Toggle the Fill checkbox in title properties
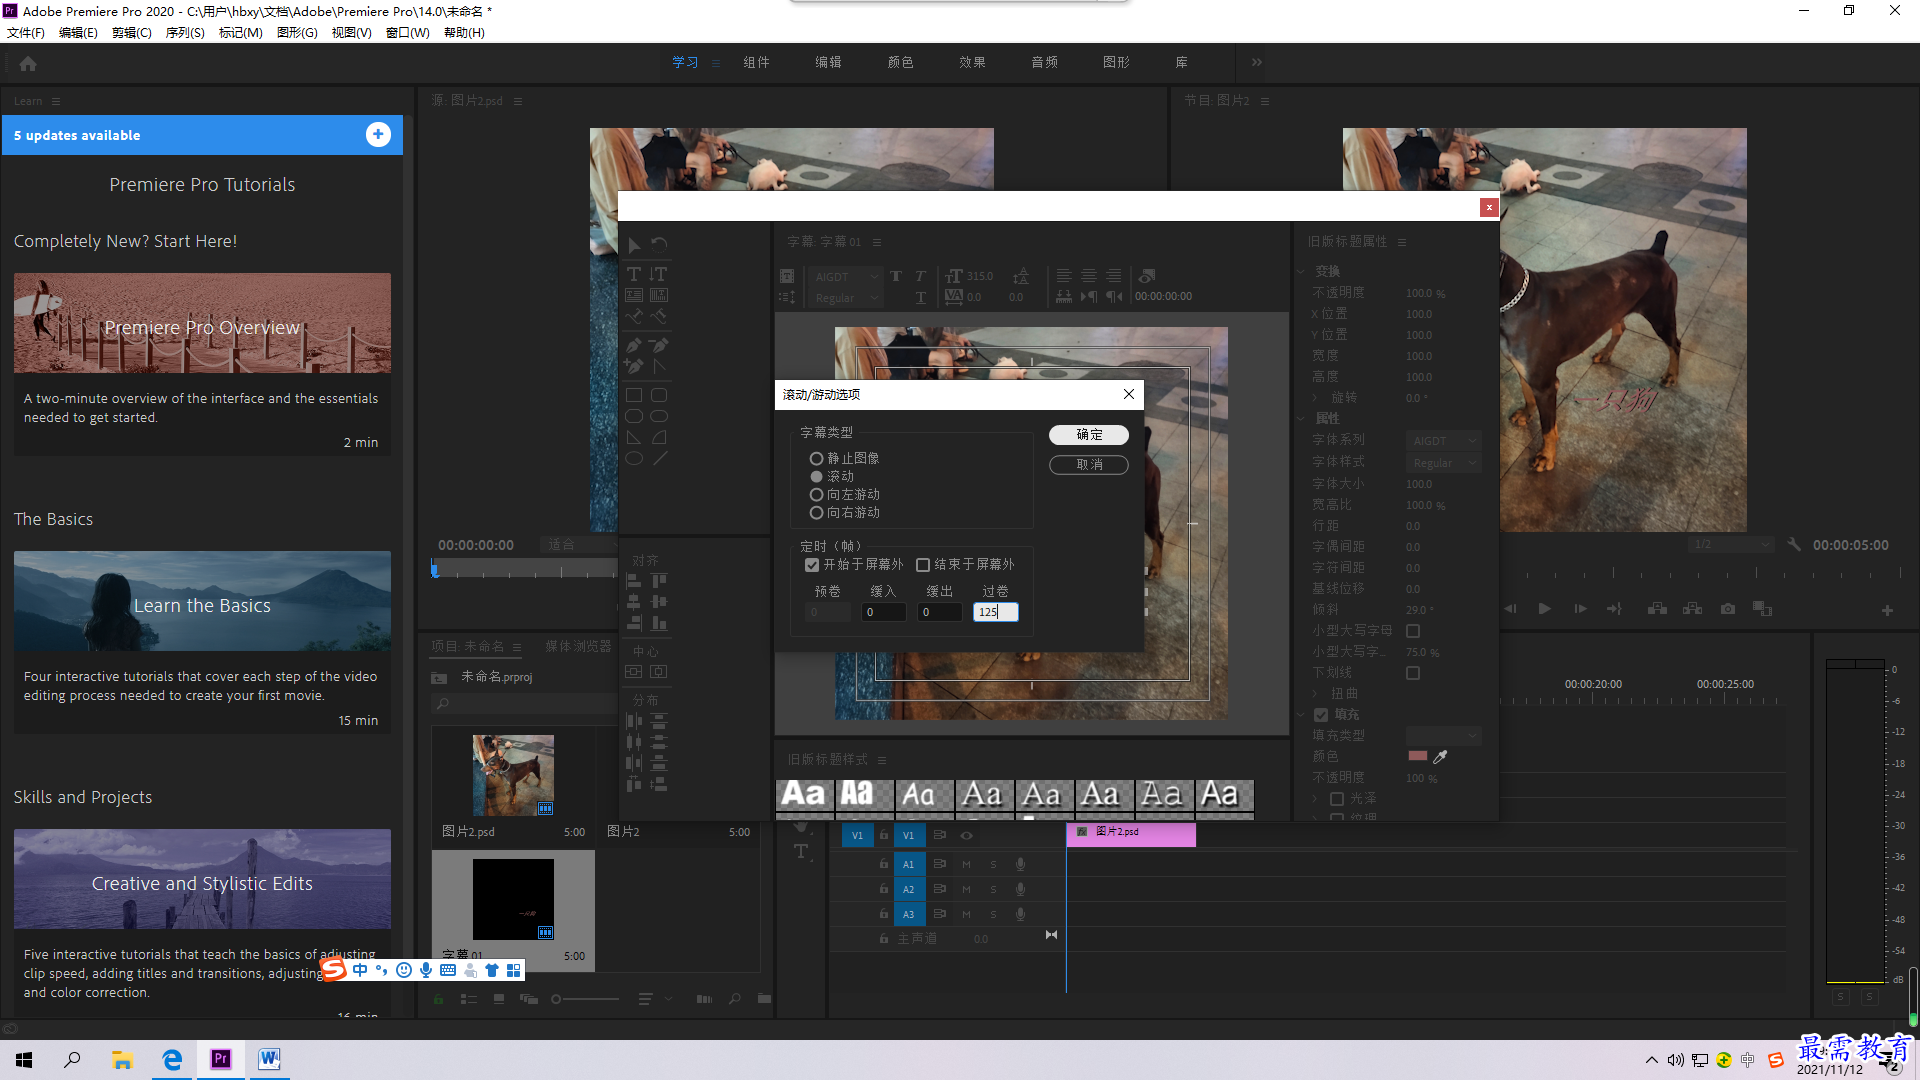 (1321, 715)
